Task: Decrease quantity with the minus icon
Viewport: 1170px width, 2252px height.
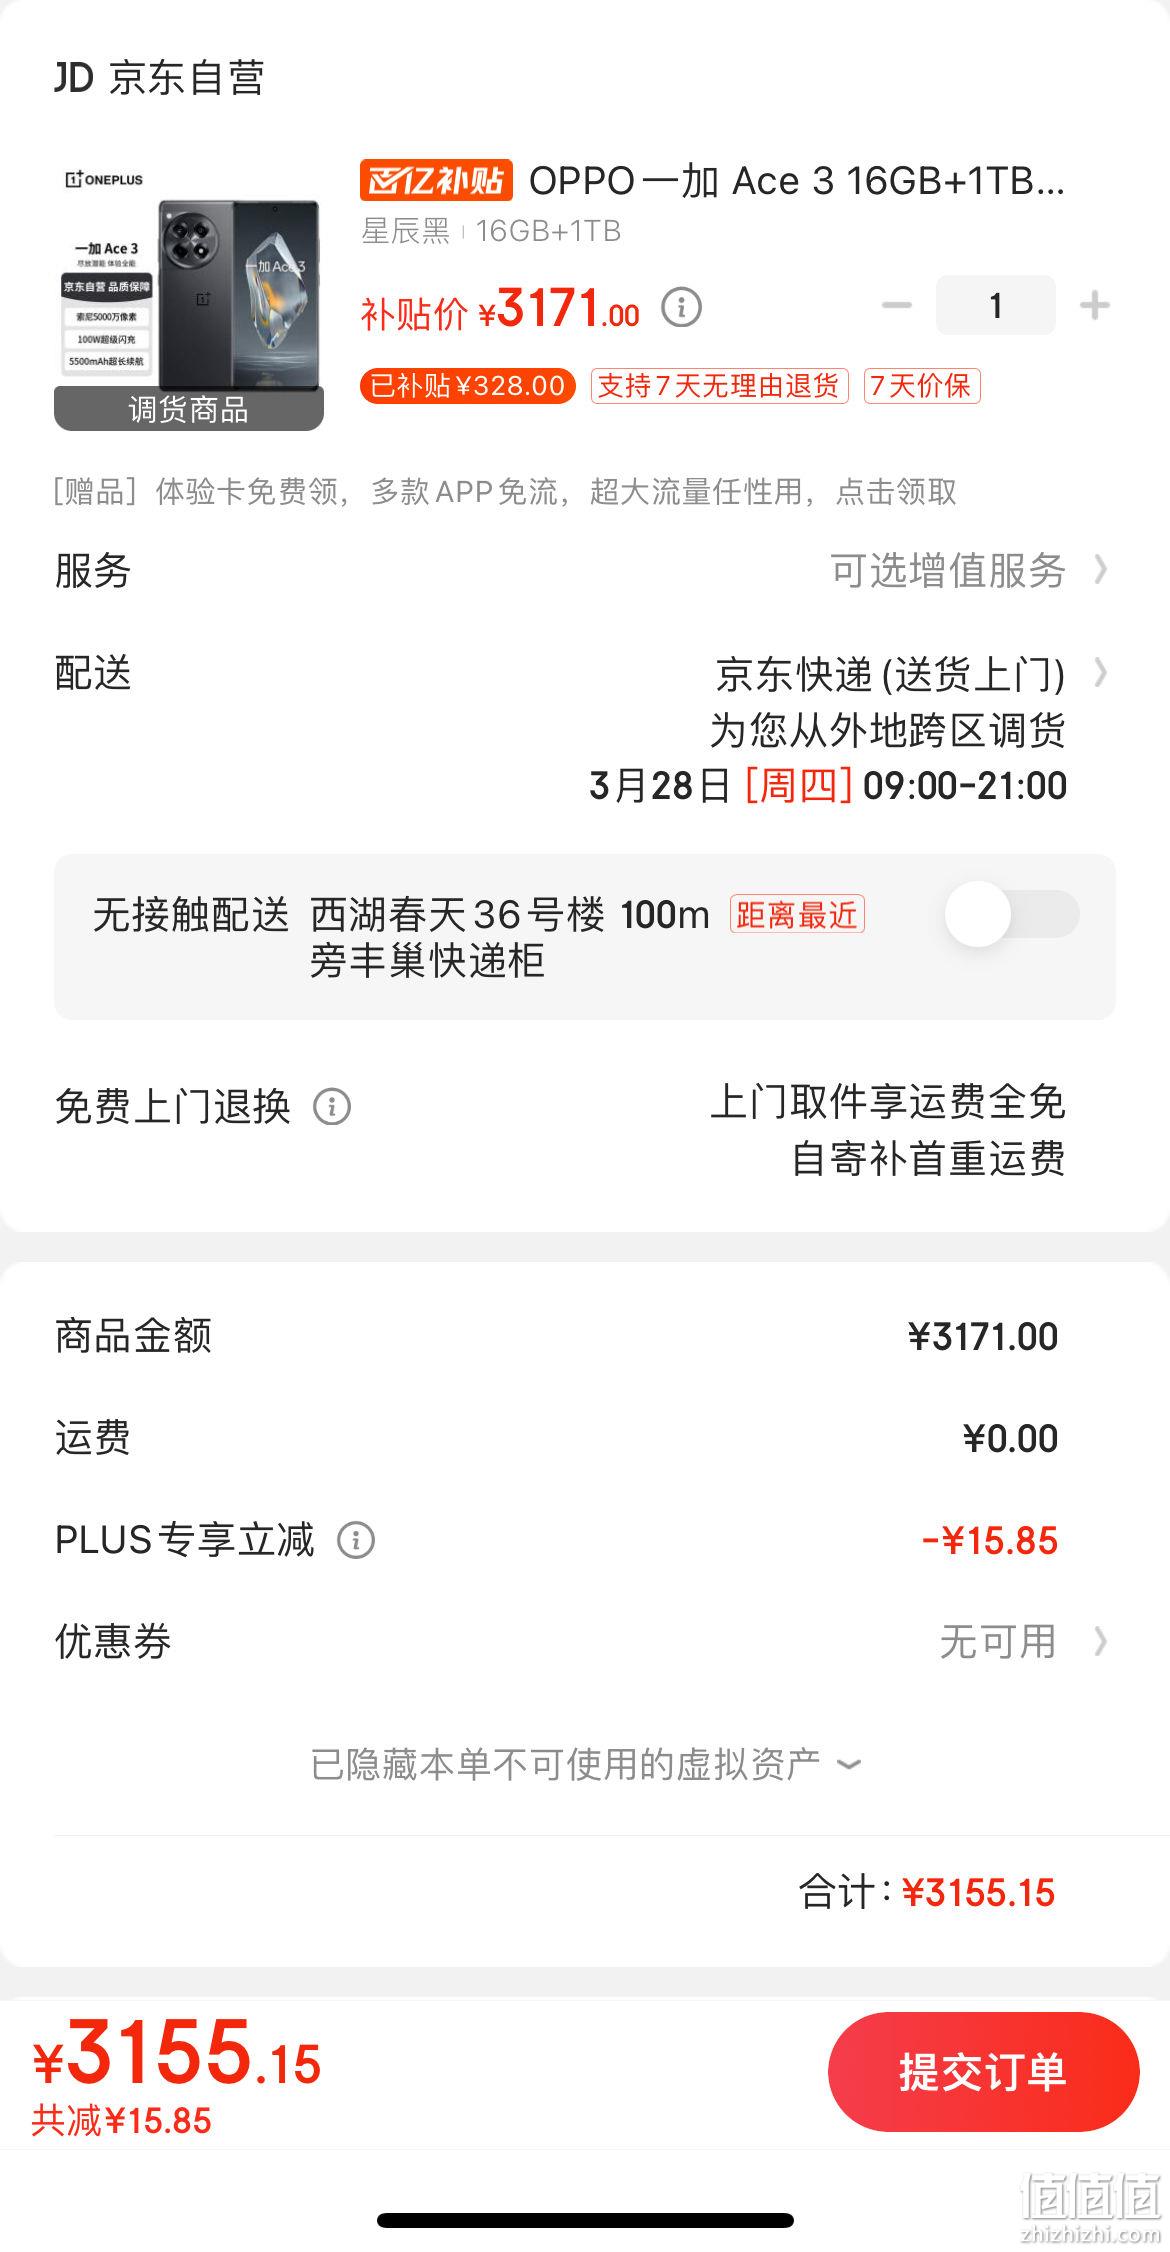Action: tap(897, 305)
